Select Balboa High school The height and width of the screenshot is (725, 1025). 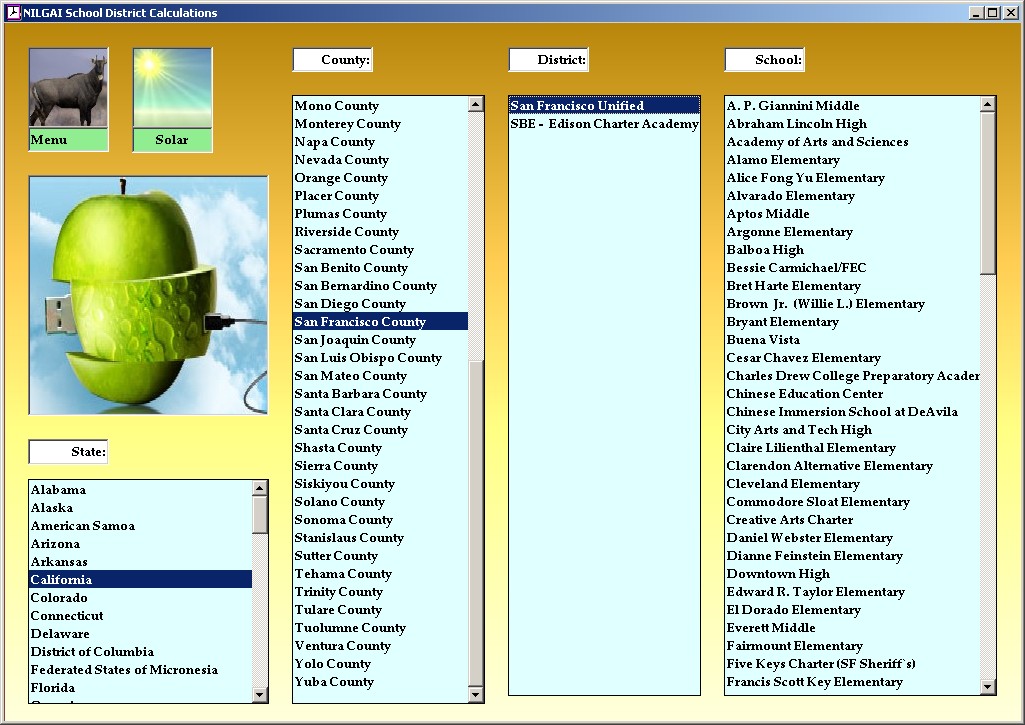(765, 250)
